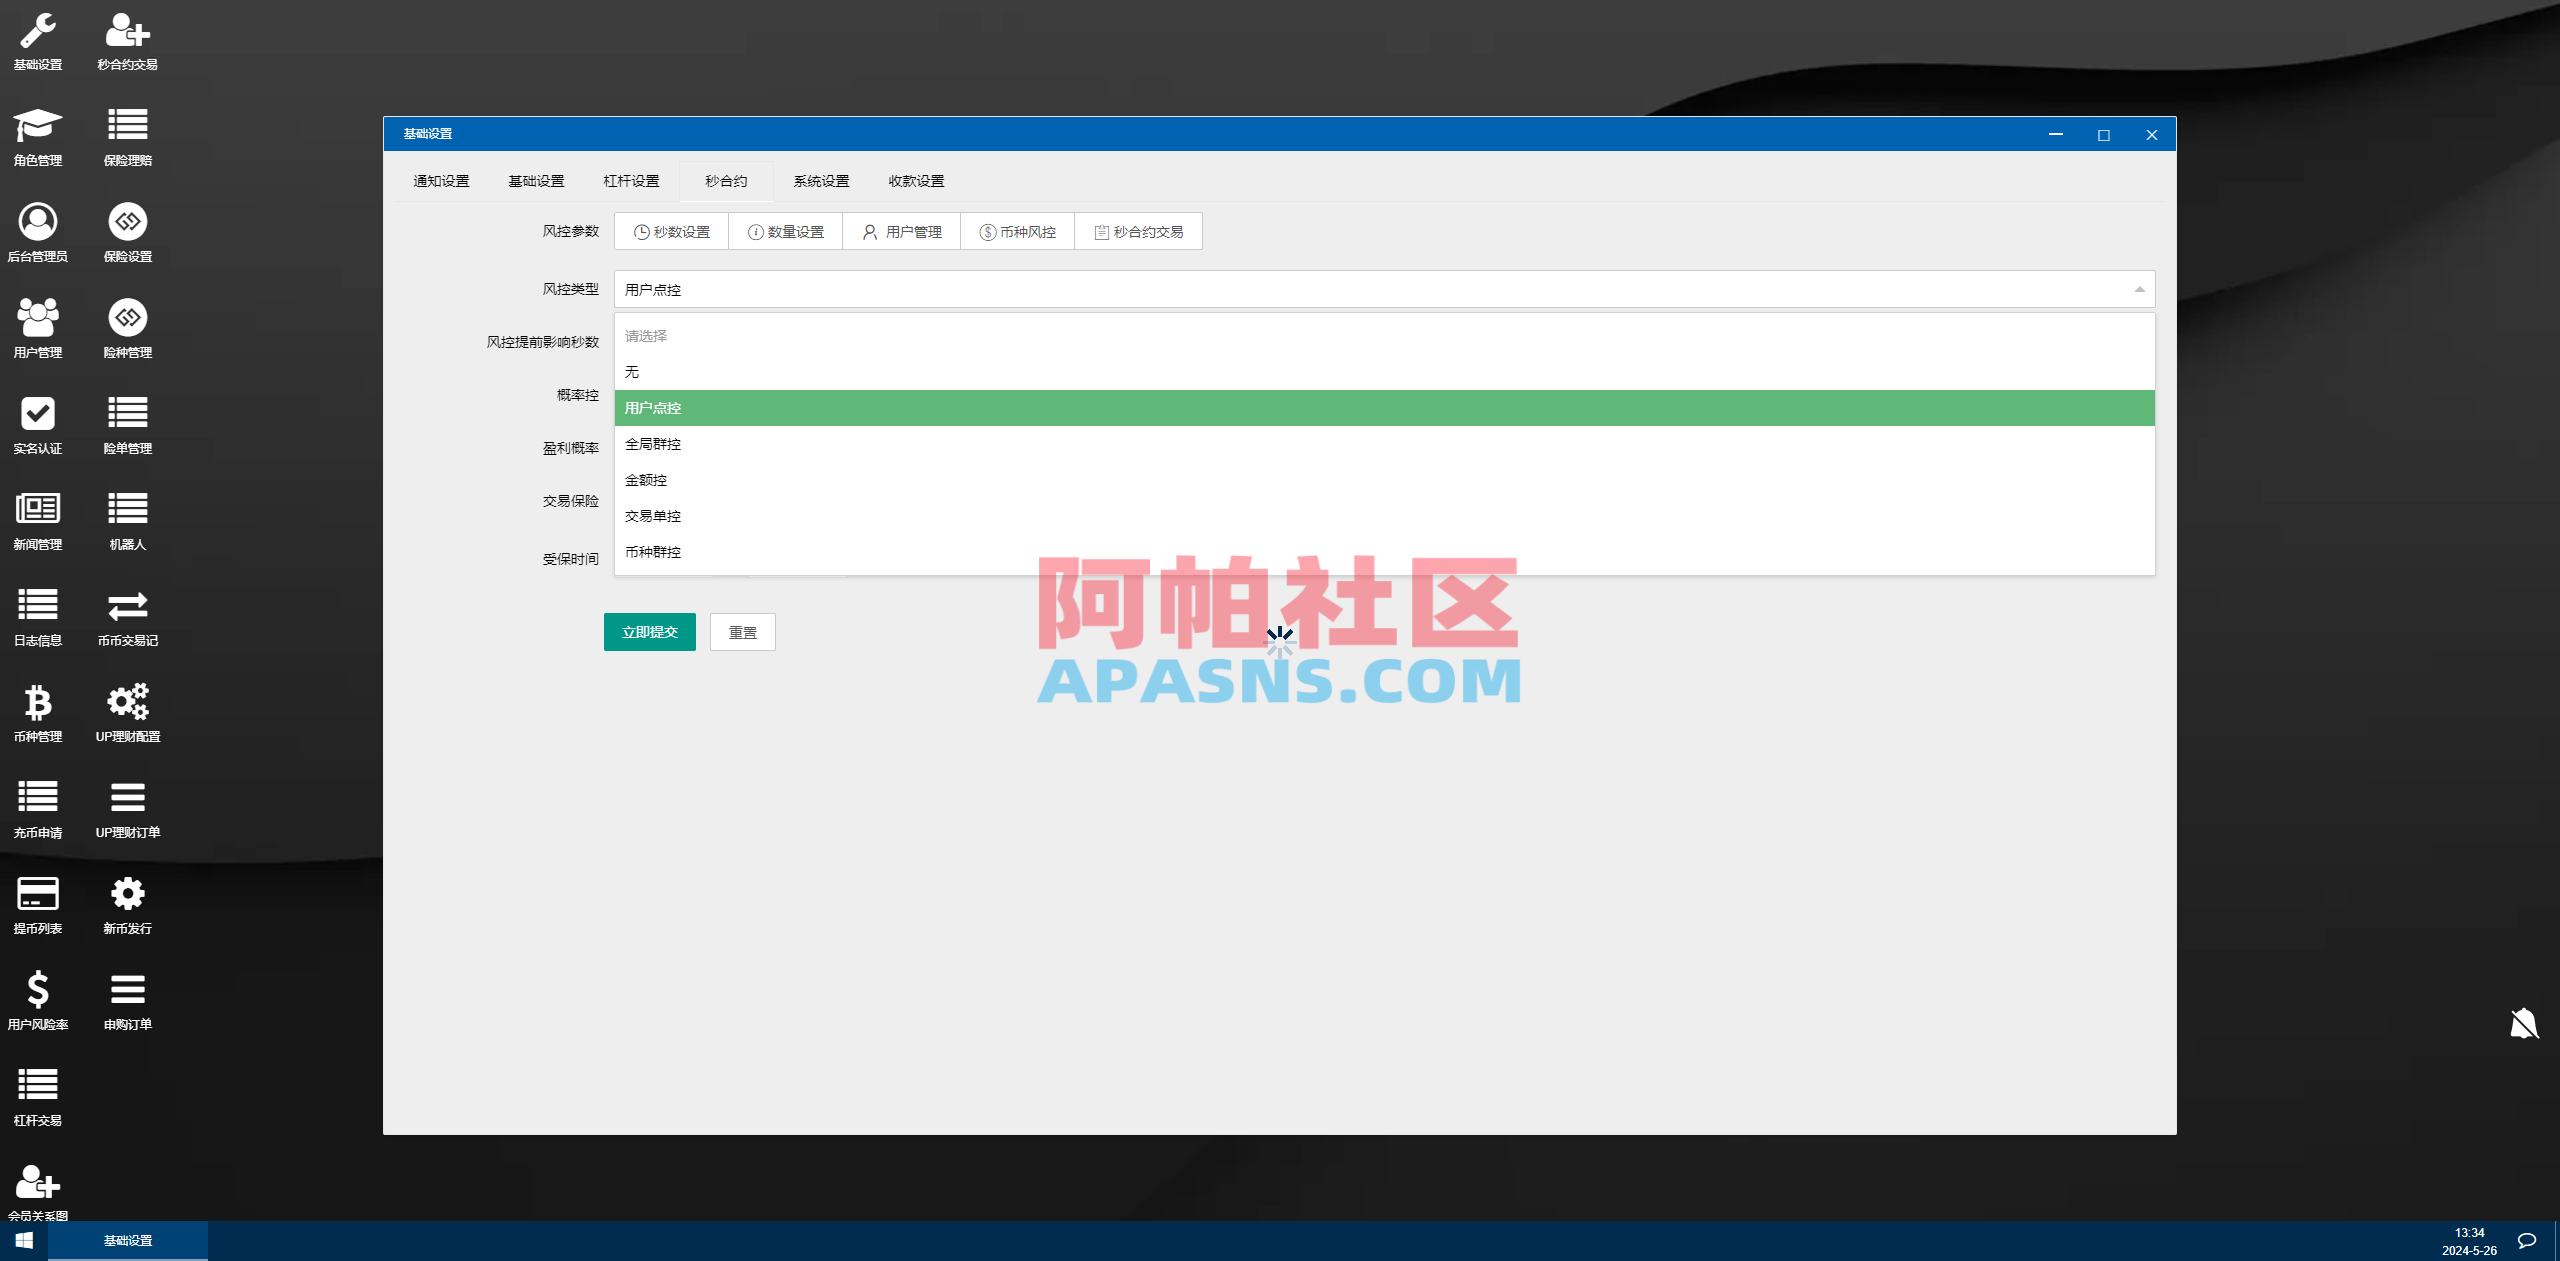Open the 秒合约交易 app icon at top
The image size is (2560, 1261).
pyautogui.click(x=127, y=40)
